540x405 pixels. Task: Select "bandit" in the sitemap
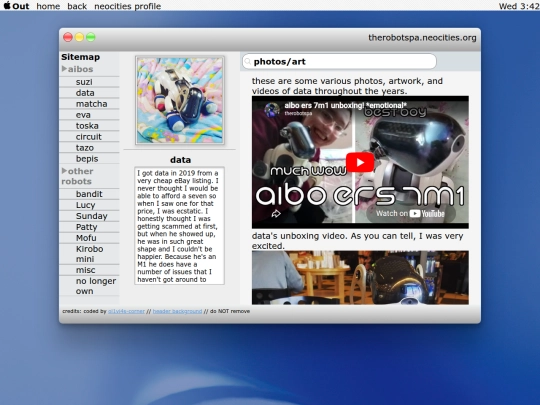(89, 194)
